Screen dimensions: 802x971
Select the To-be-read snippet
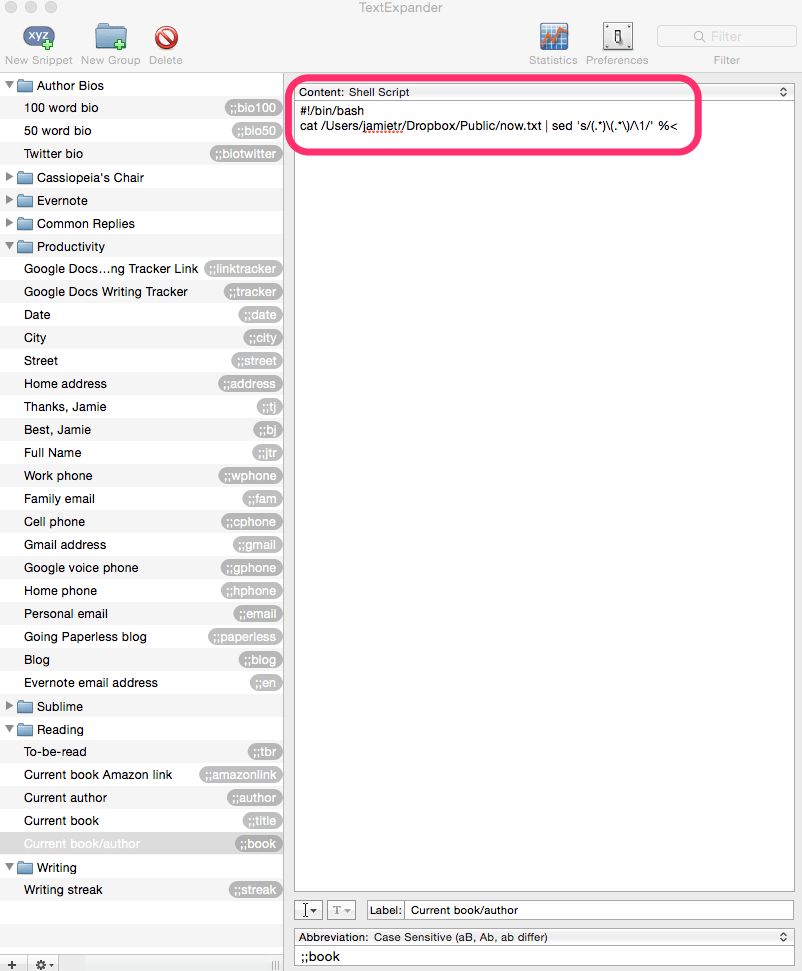[141, 752]
